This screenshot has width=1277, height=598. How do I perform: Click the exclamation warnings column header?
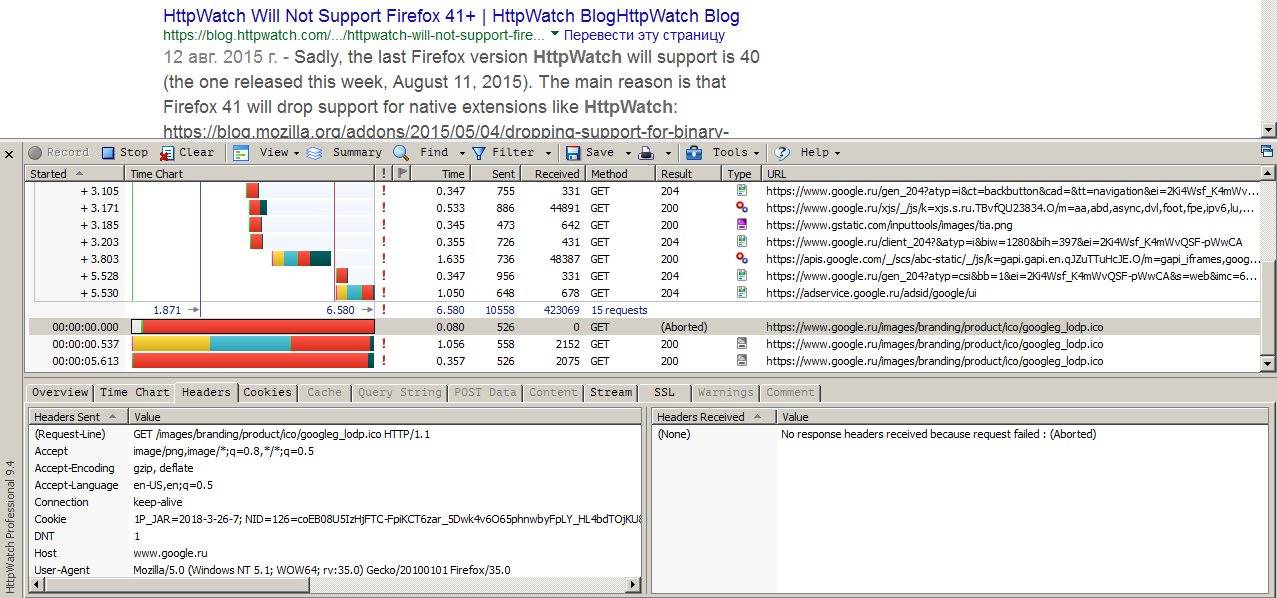tap(384, 174)
